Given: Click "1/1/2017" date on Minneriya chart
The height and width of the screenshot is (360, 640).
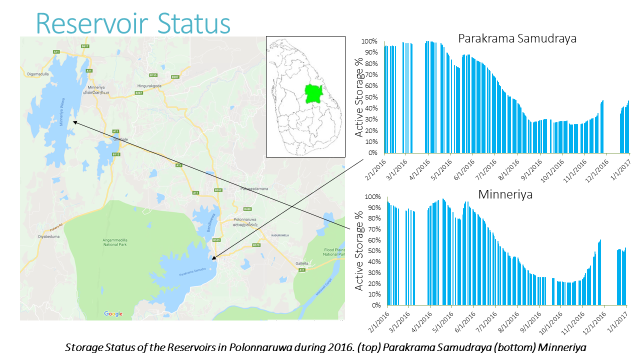Looking at the screenshot, I should 618,322.
